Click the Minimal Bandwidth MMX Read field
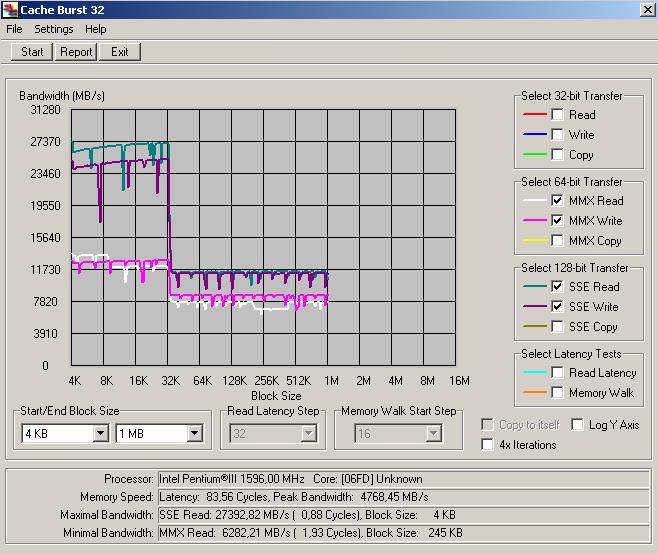The image size is (658, 554). click(x=404, y=533)
